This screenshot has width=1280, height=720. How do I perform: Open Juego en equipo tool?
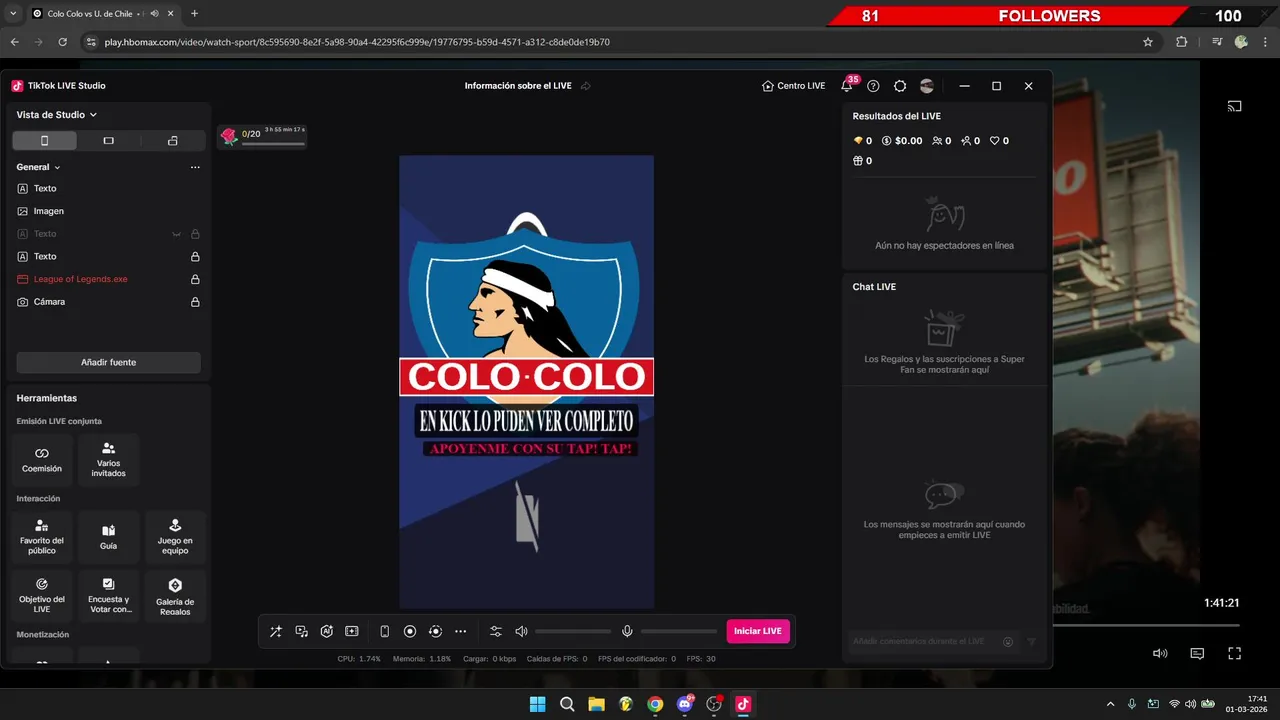[175, 537]
